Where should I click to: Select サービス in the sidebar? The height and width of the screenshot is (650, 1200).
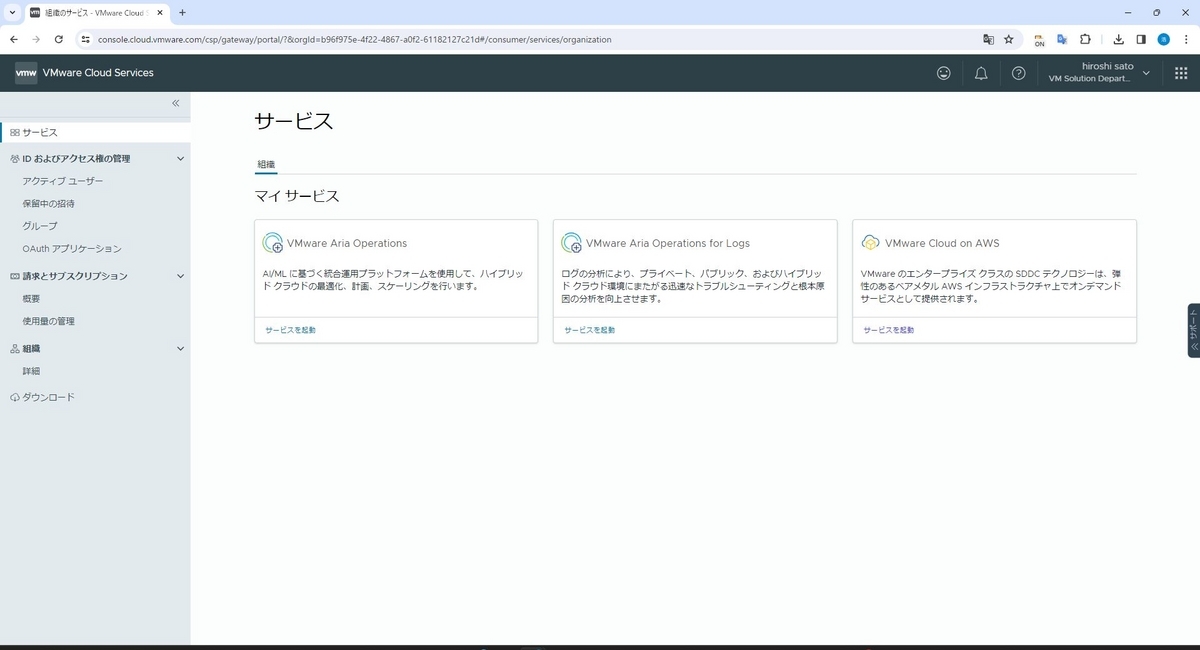(95, 132)
